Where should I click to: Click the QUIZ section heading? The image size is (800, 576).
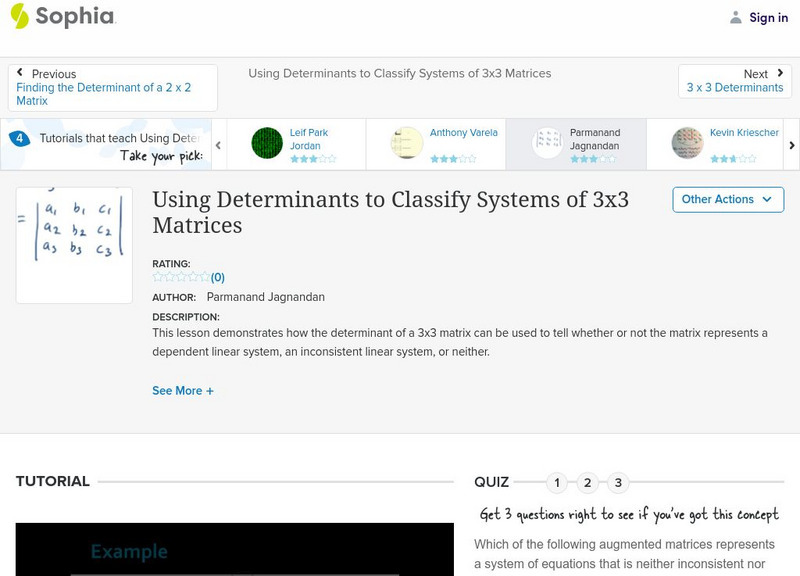tap(491, 482)
